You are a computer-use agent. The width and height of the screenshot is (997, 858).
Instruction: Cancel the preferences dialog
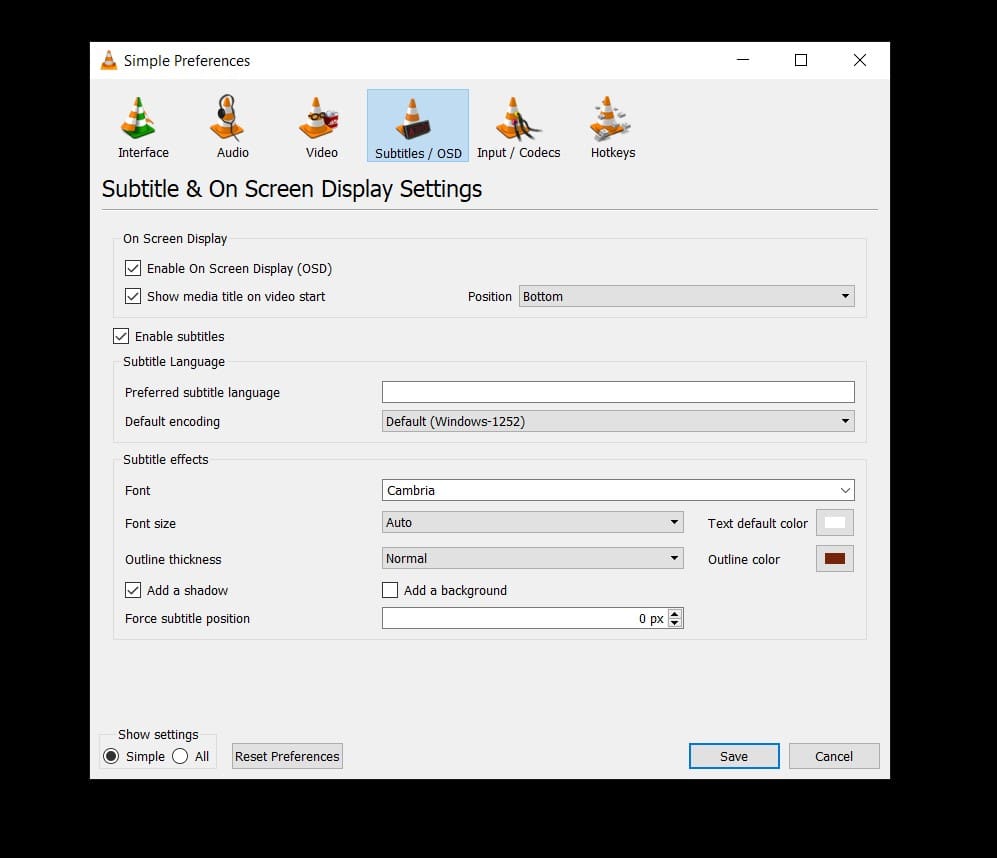(834, 756)
